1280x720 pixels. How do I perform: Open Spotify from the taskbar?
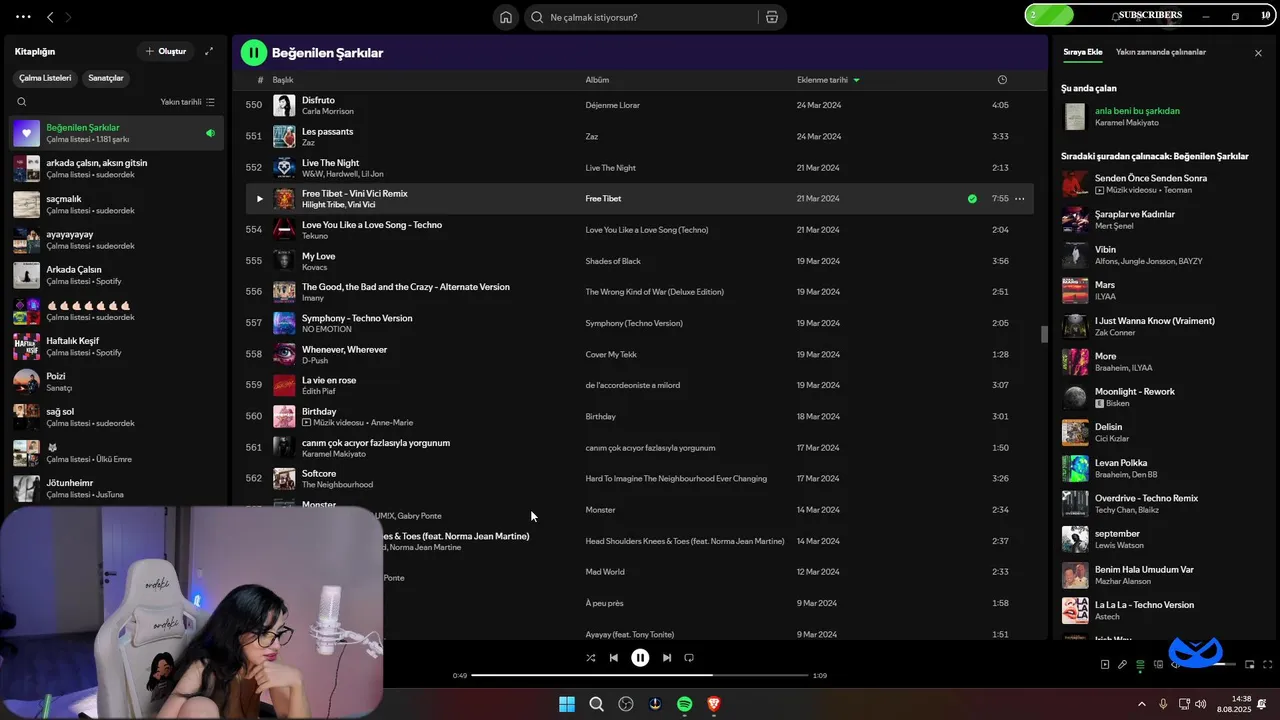coord(685,704)
